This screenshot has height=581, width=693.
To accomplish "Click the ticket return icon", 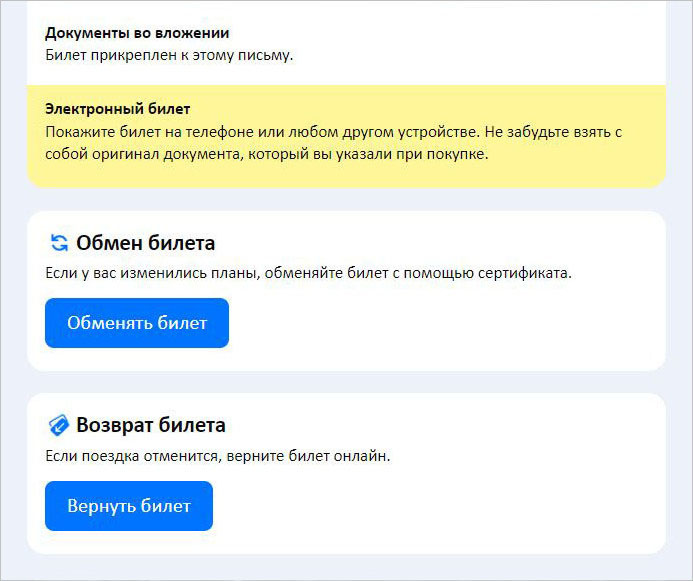I will pos(58,425).
